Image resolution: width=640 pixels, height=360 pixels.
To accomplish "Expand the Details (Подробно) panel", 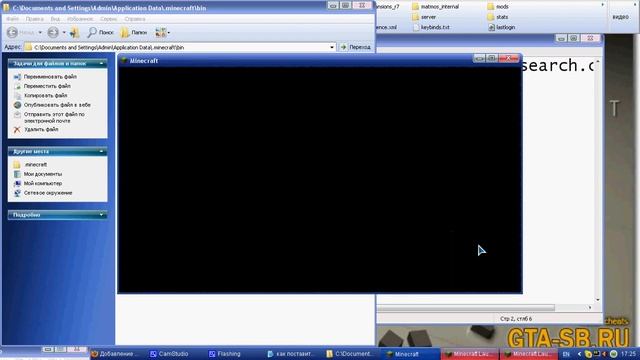I will [101, 215].
